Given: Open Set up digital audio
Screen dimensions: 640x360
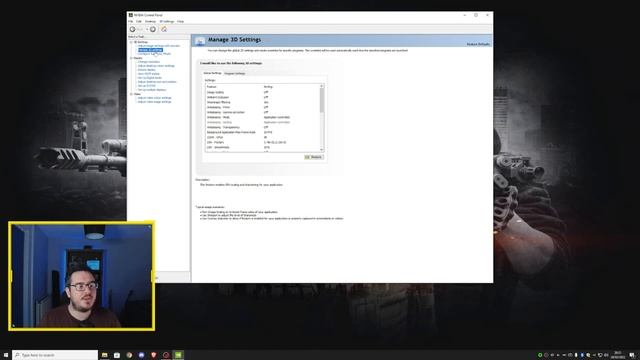Looking at the screenshot, I should (150, 78).
